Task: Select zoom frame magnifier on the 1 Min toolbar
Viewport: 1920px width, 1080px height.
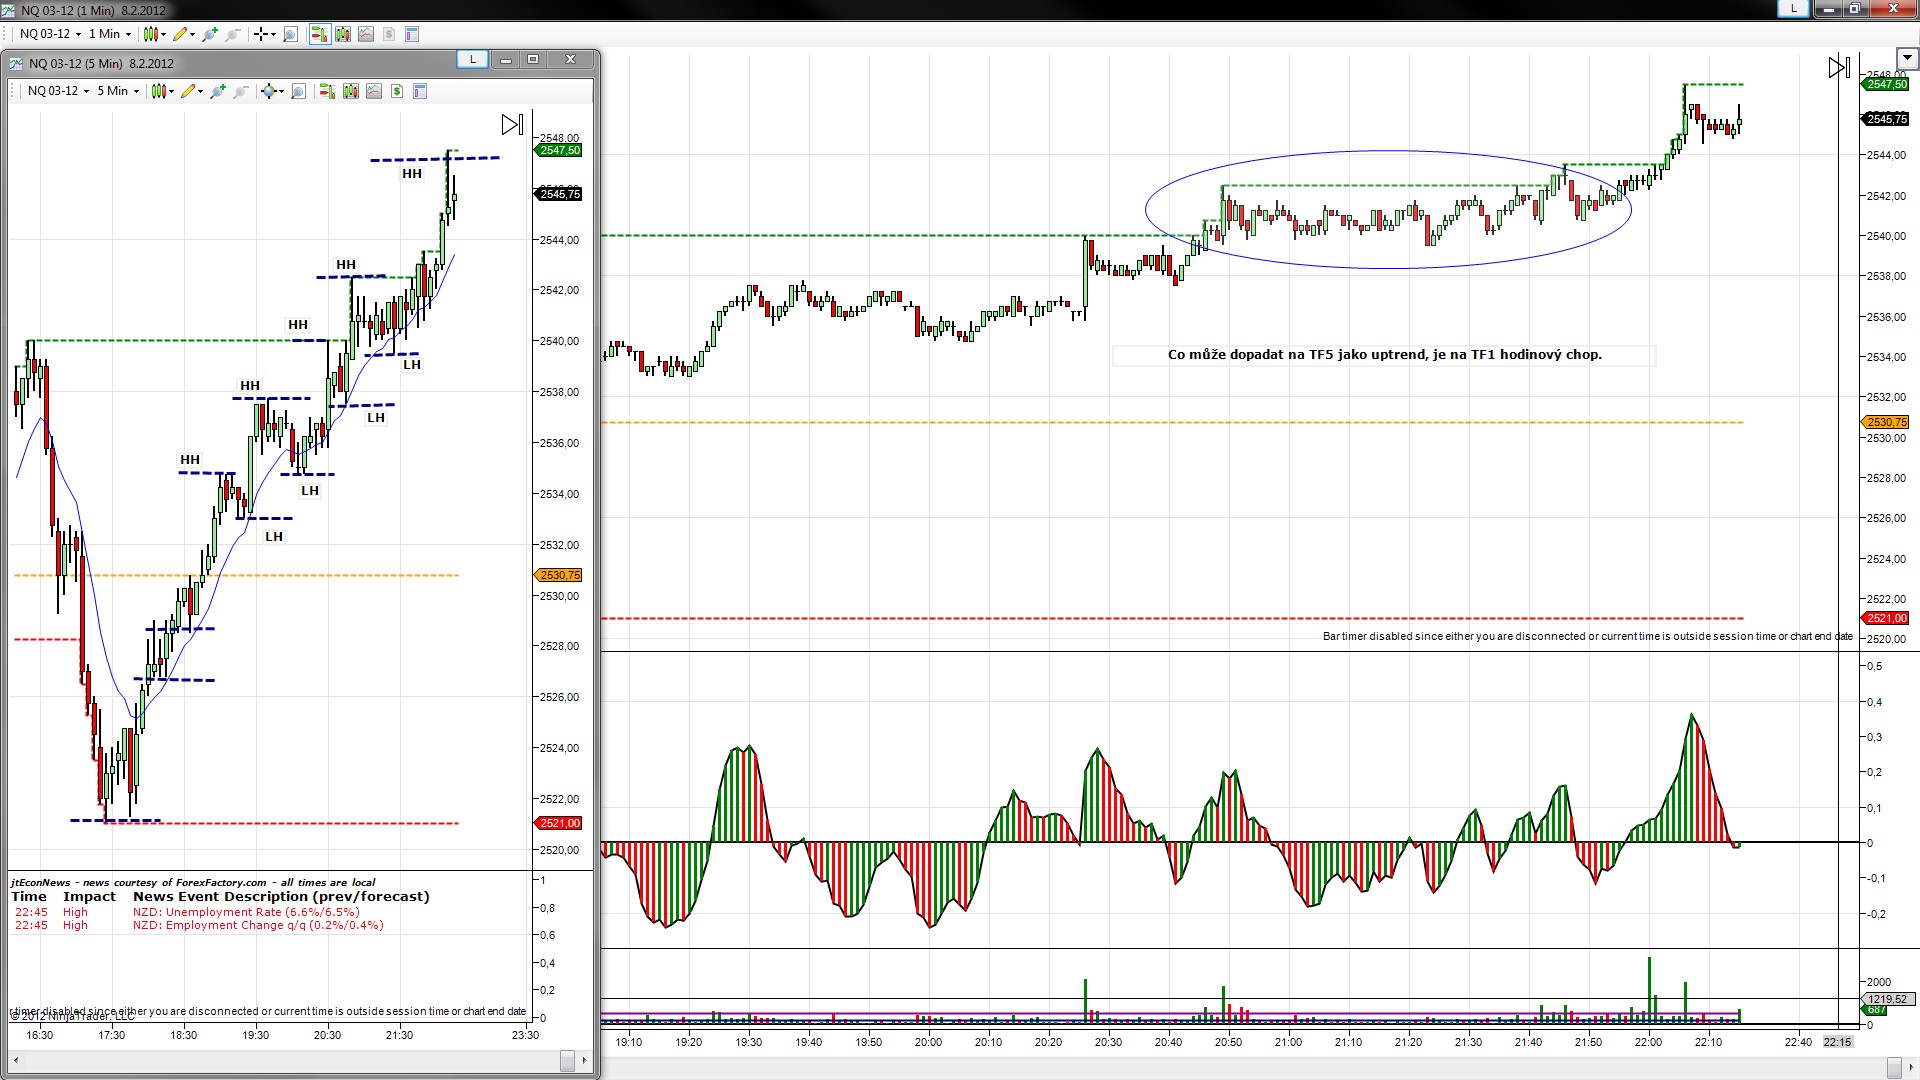Action: [290, 34]
